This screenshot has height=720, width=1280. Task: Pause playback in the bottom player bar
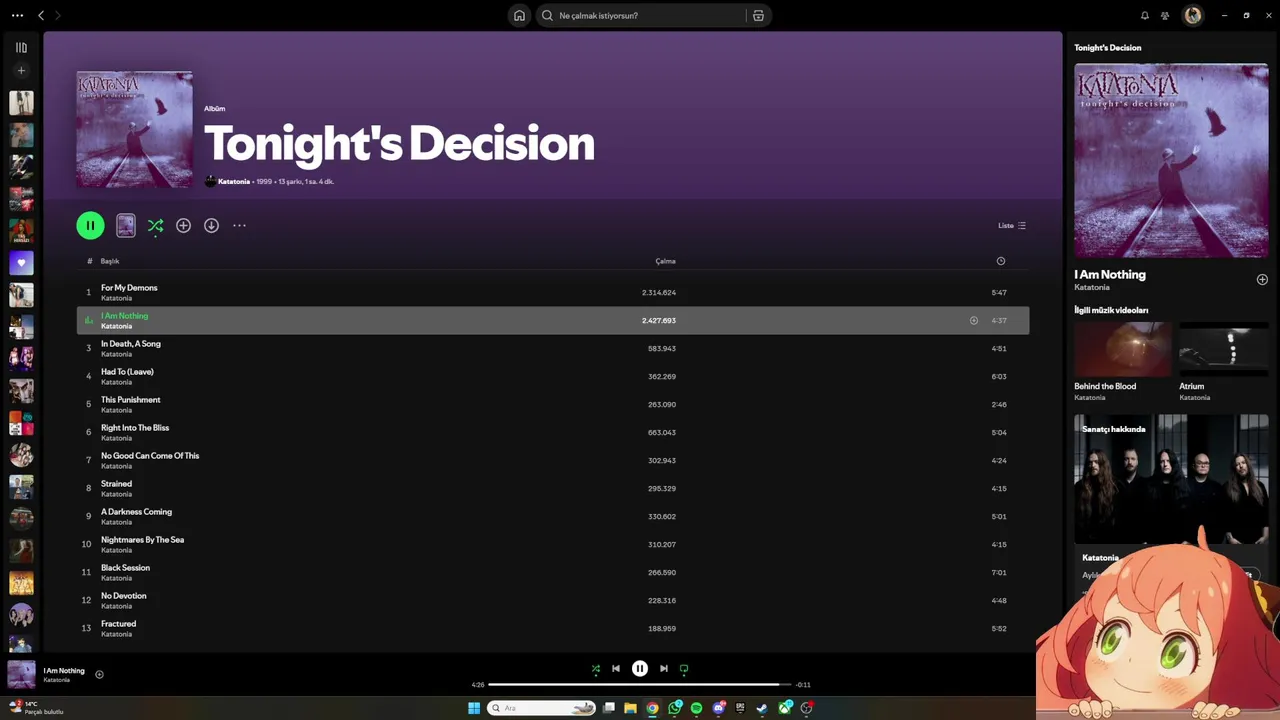coord(640,669)
